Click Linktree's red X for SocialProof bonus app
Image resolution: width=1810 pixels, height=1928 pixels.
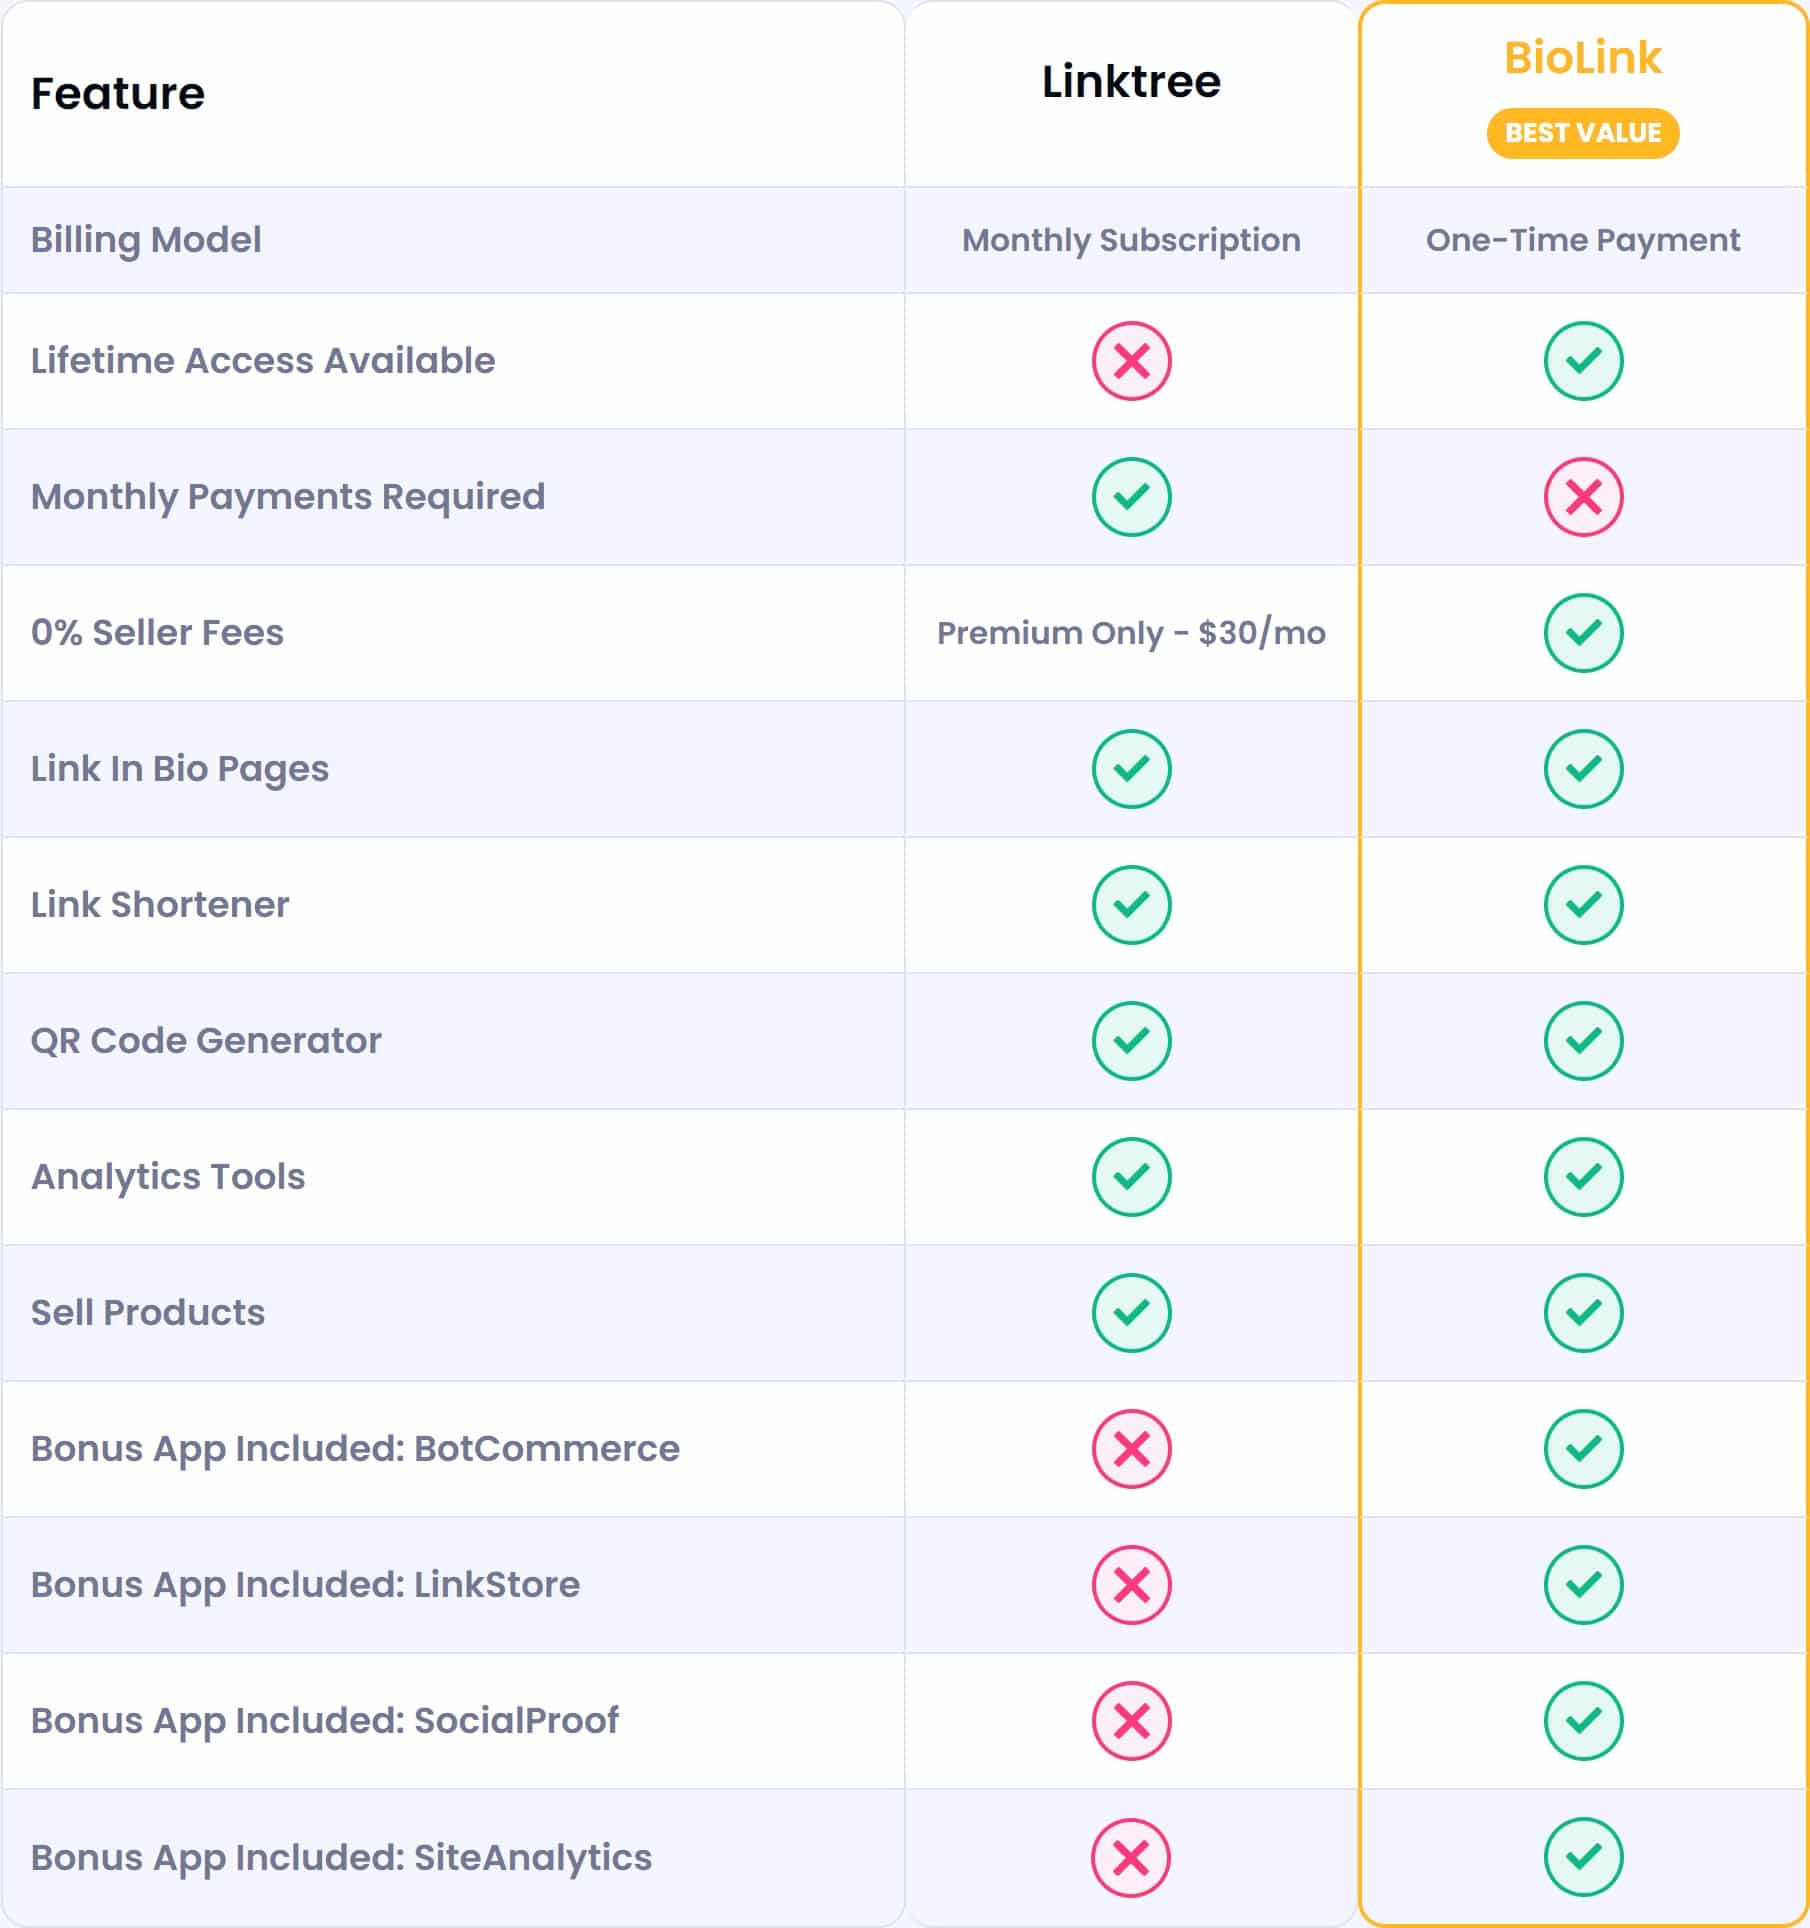coord(1131,1721)
